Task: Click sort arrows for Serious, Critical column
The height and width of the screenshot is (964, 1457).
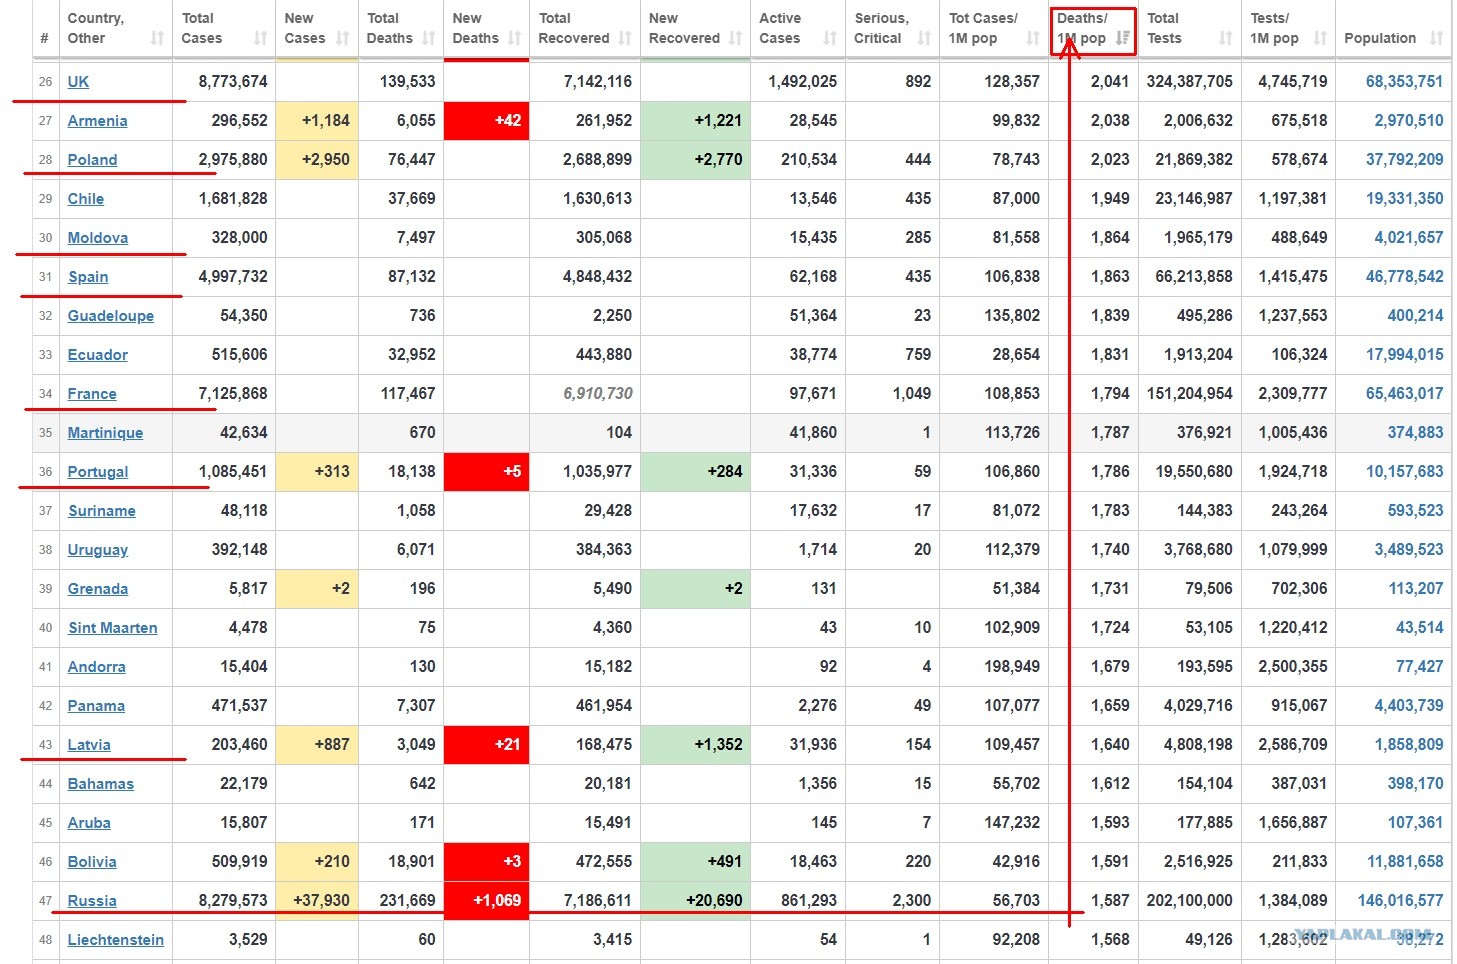Action: click(x=925, y=38)
